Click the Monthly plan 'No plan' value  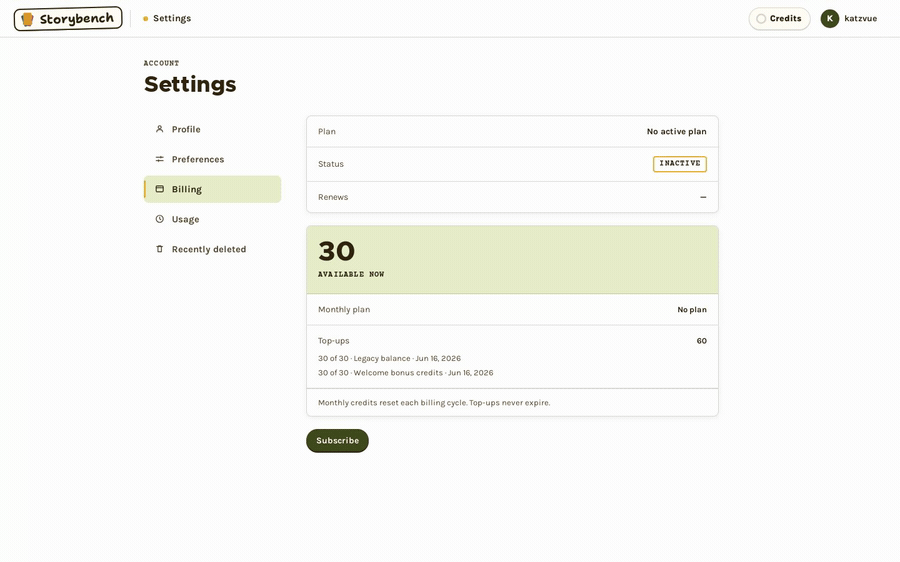[x=692, y=309]
